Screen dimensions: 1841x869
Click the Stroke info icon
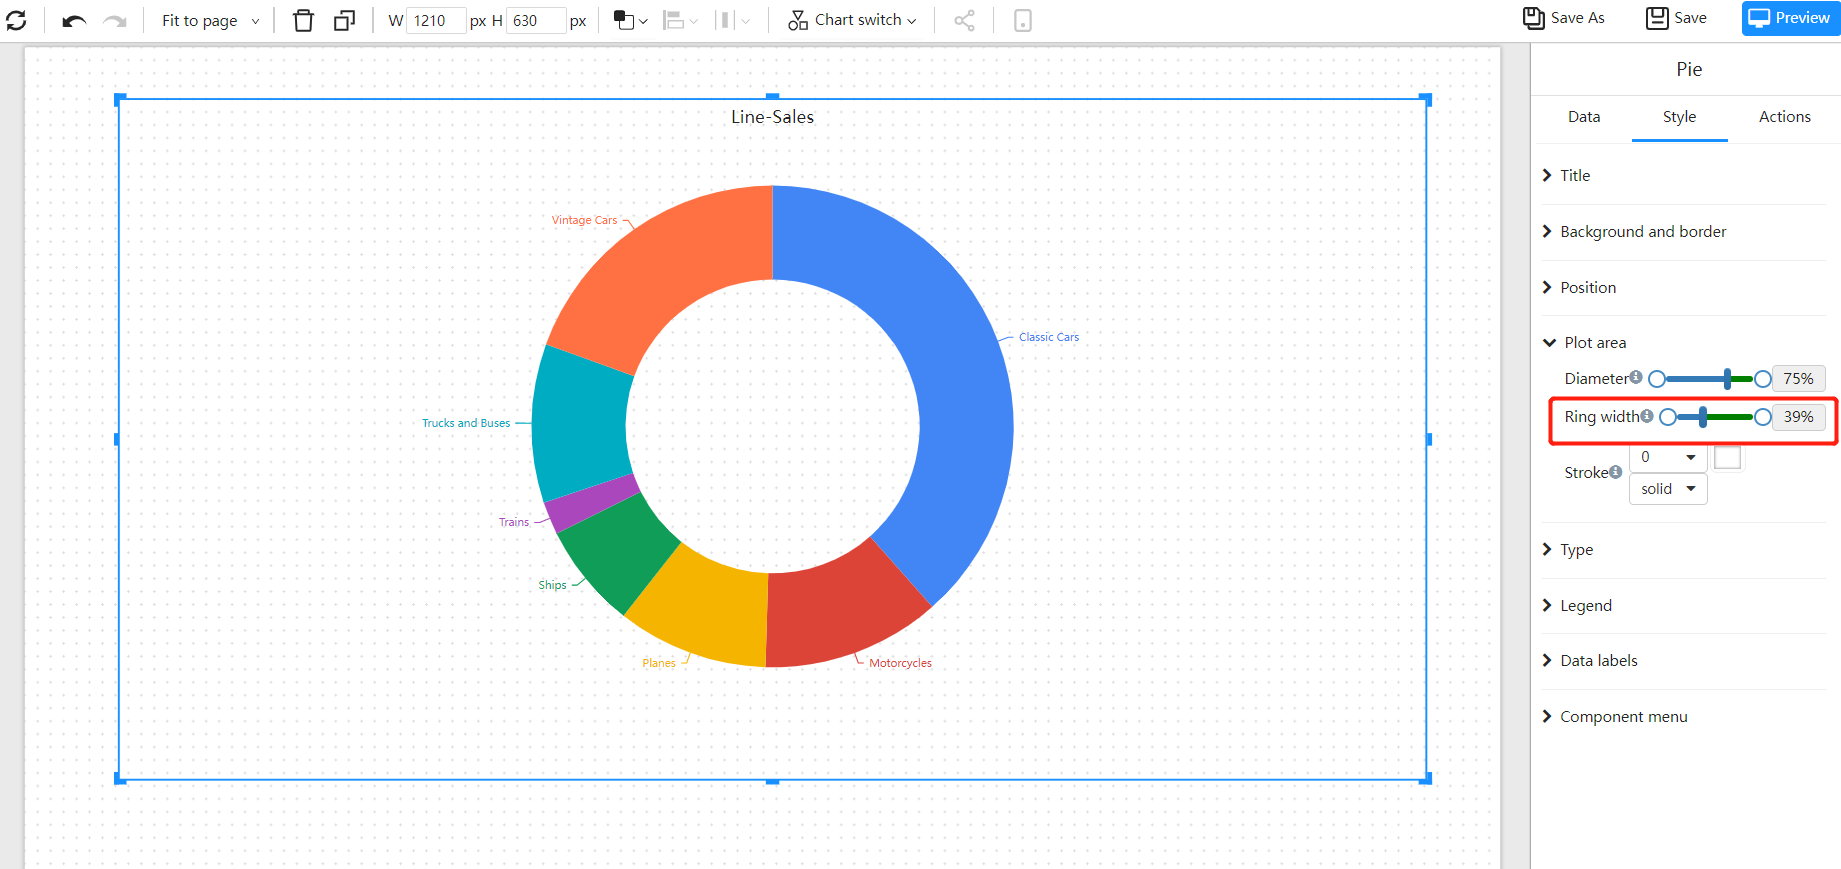[1615, 472]
